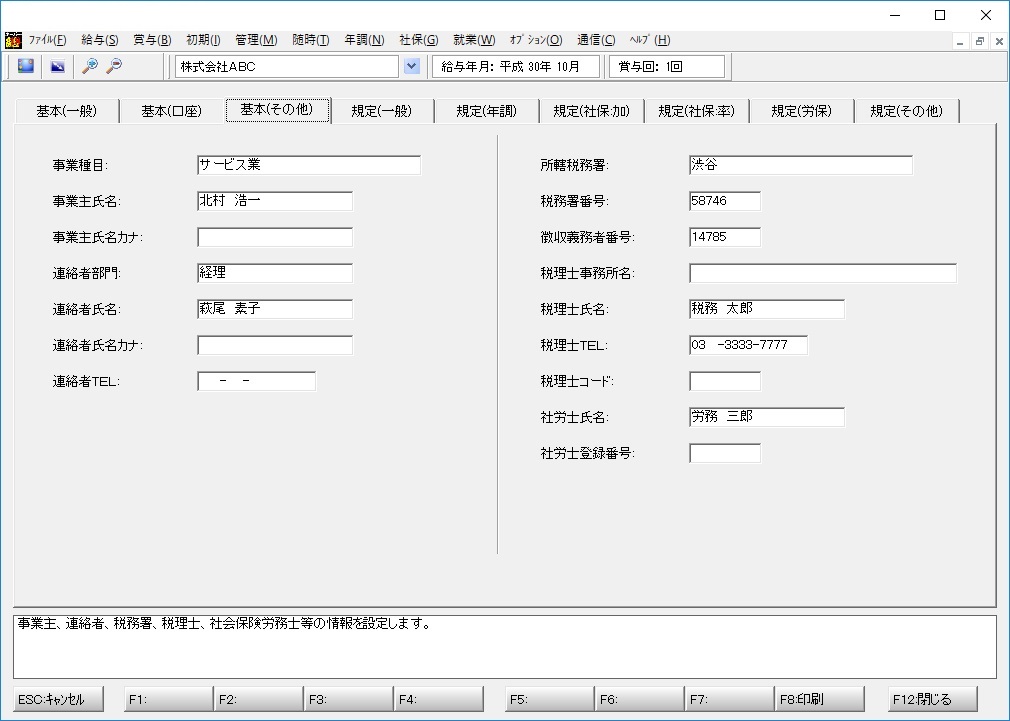Click the F6: function button
This screenshot has width=1010, height=721.
click(x=639, y=699)
